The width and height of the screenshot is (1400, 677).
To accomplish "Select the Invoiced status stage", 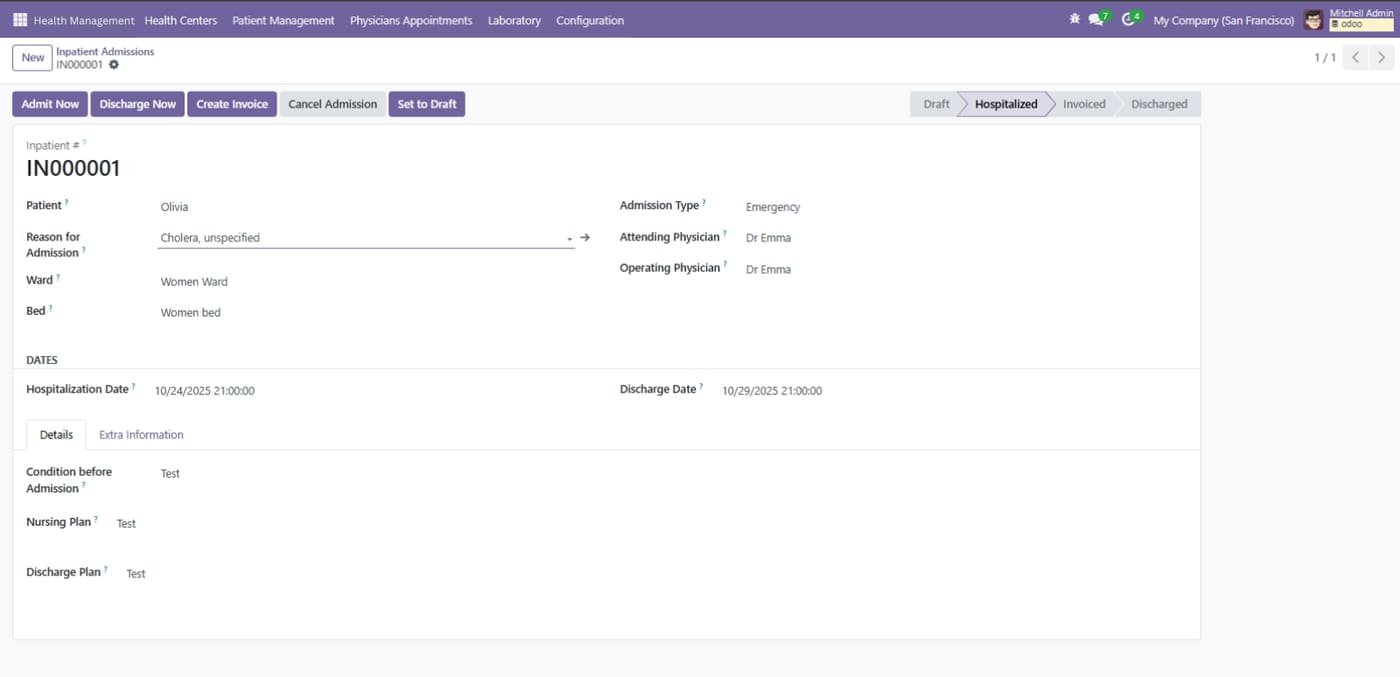I will 1084,104.
